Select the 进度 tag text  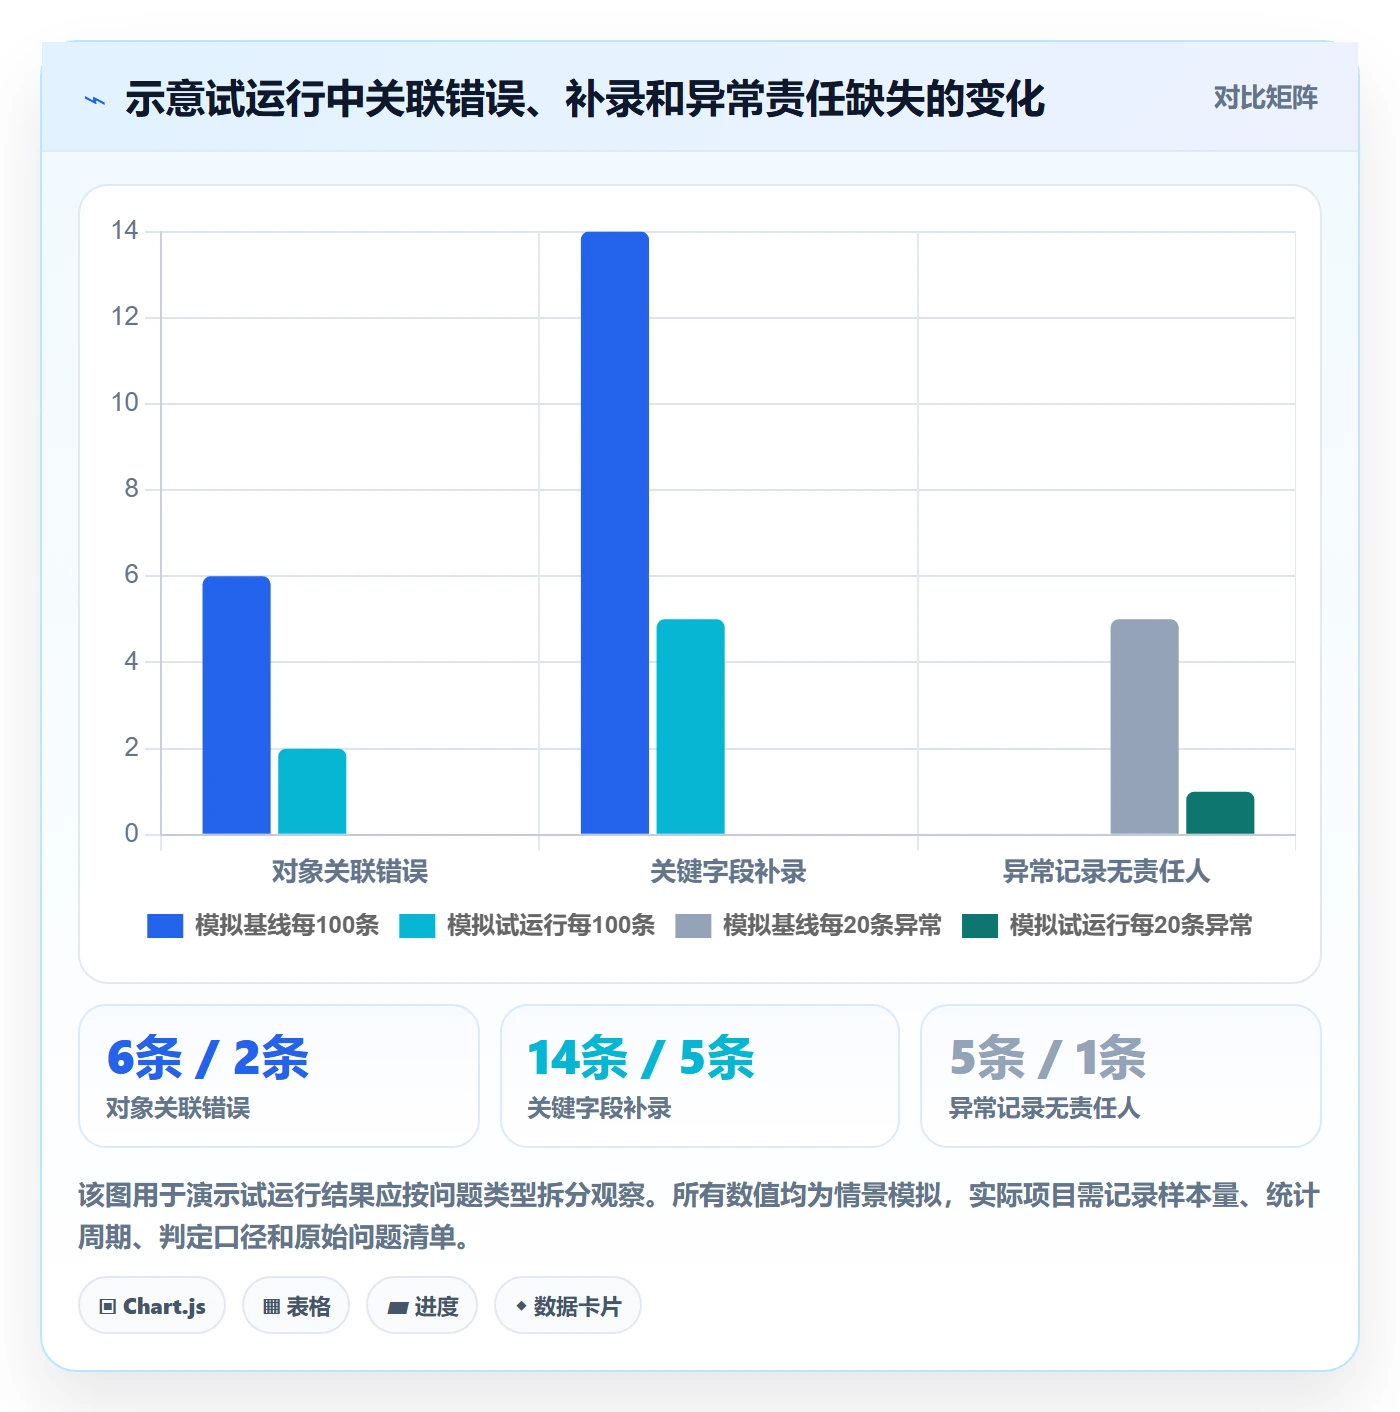point(436,1307)
